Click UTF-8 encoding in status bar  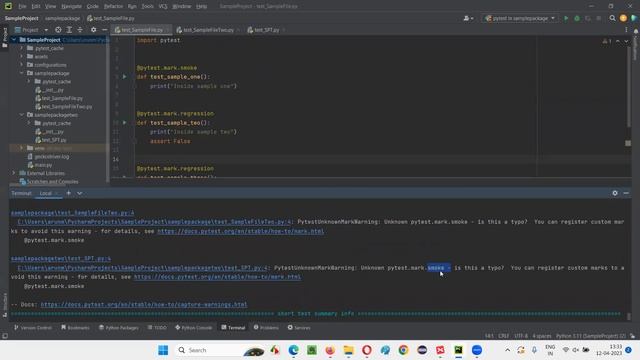[x=521, y=336]
